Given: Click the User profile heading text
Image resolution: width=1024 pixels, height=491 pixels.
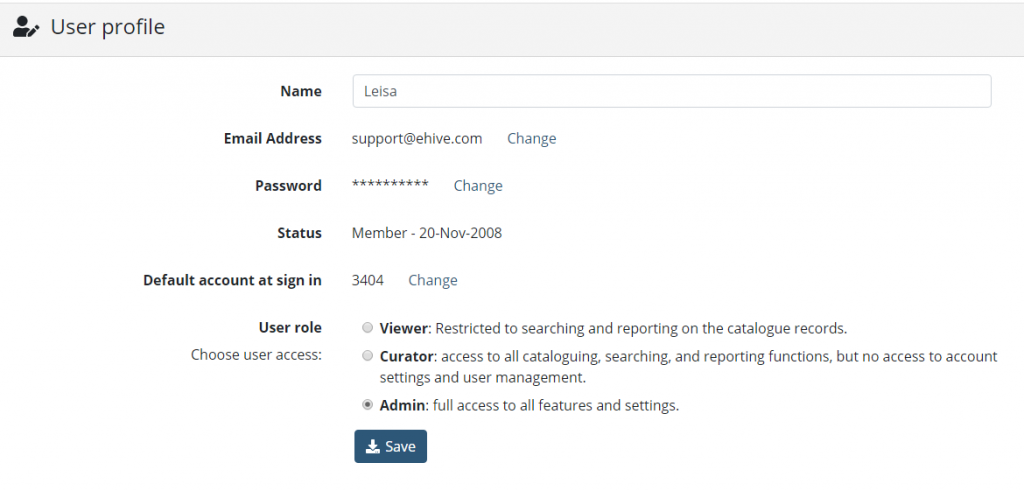Looking at the screenshot, I should point(108,27).
